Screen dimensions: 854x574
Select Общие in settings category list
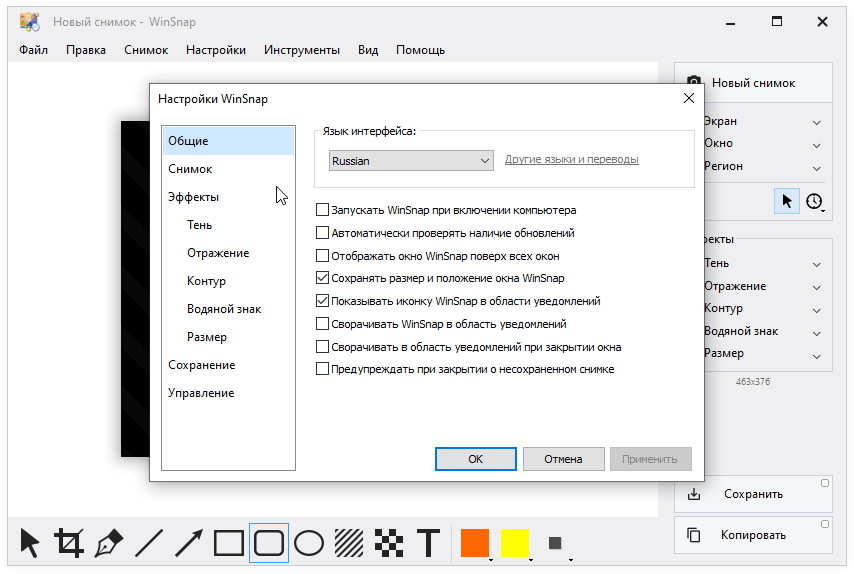pos(228,141)
